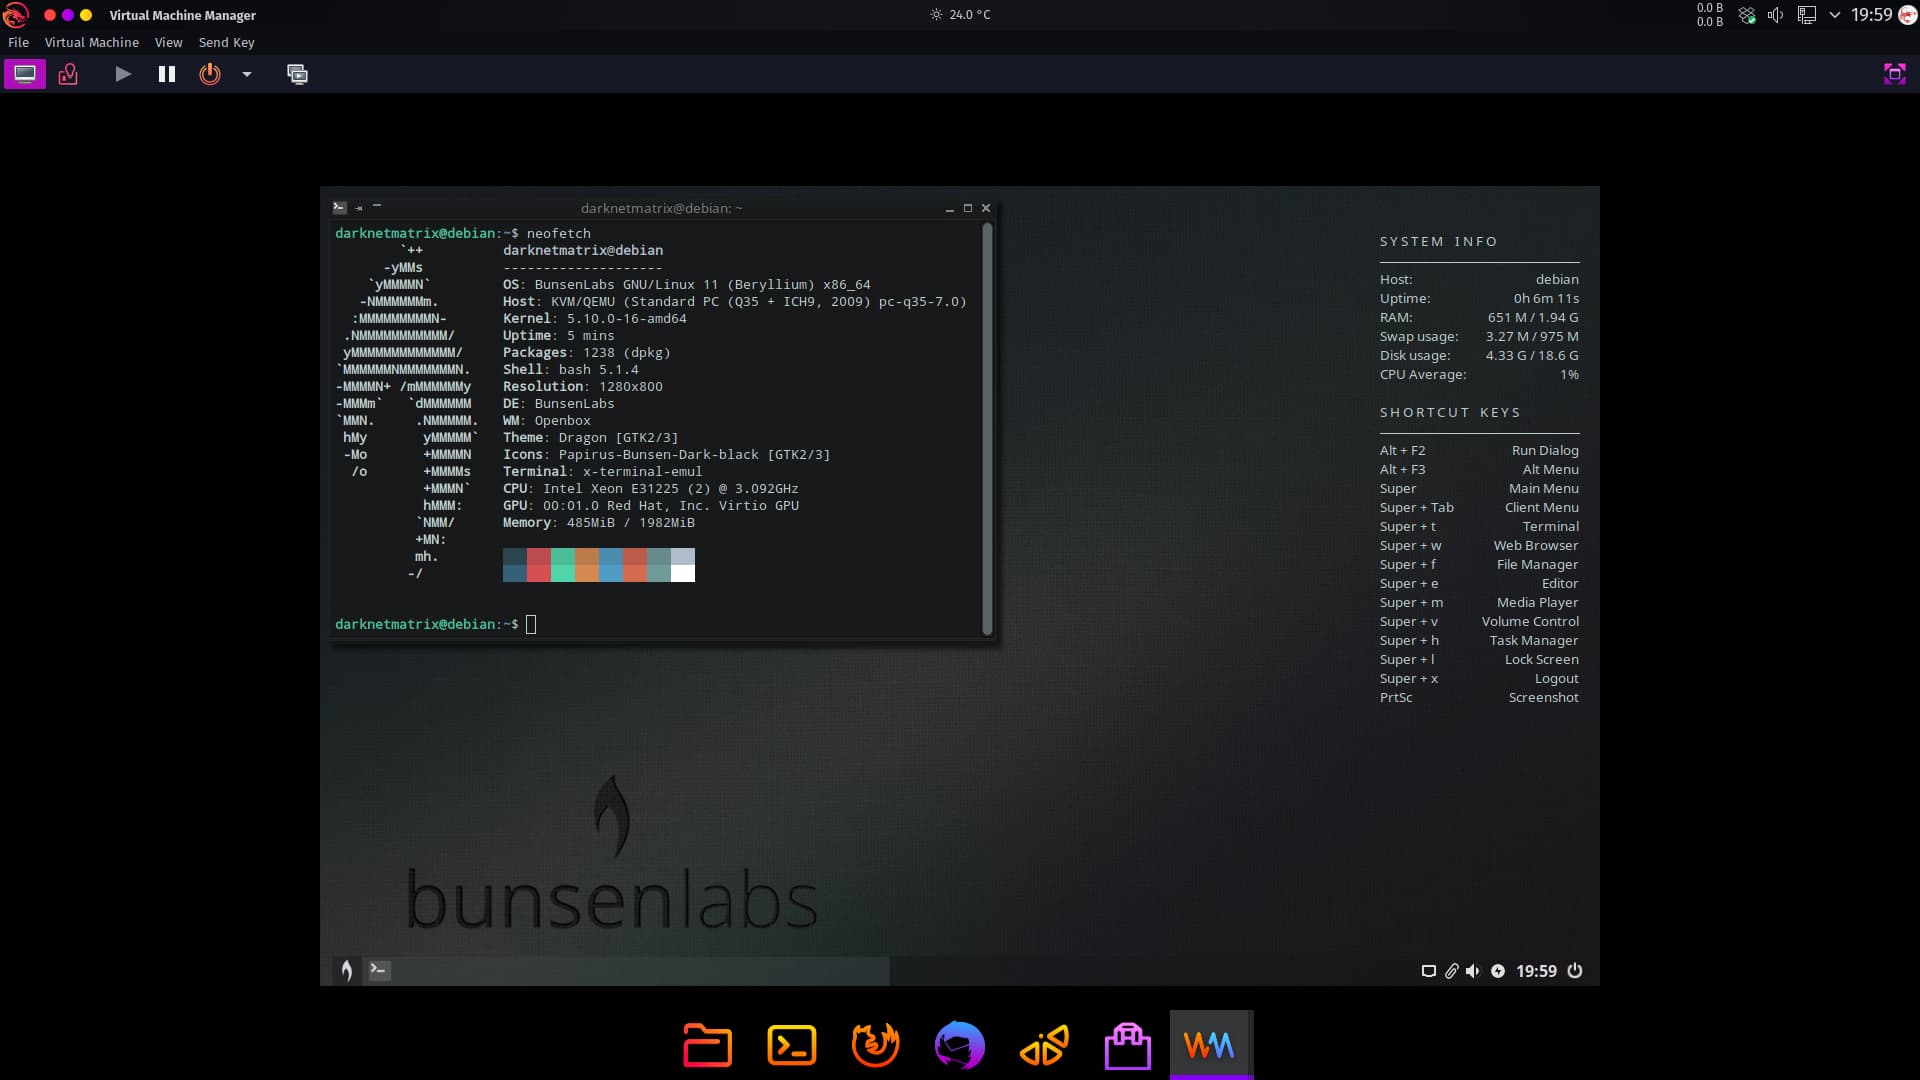Open the File menu
Screen dimensions: 1920x1080
[19, 42]
